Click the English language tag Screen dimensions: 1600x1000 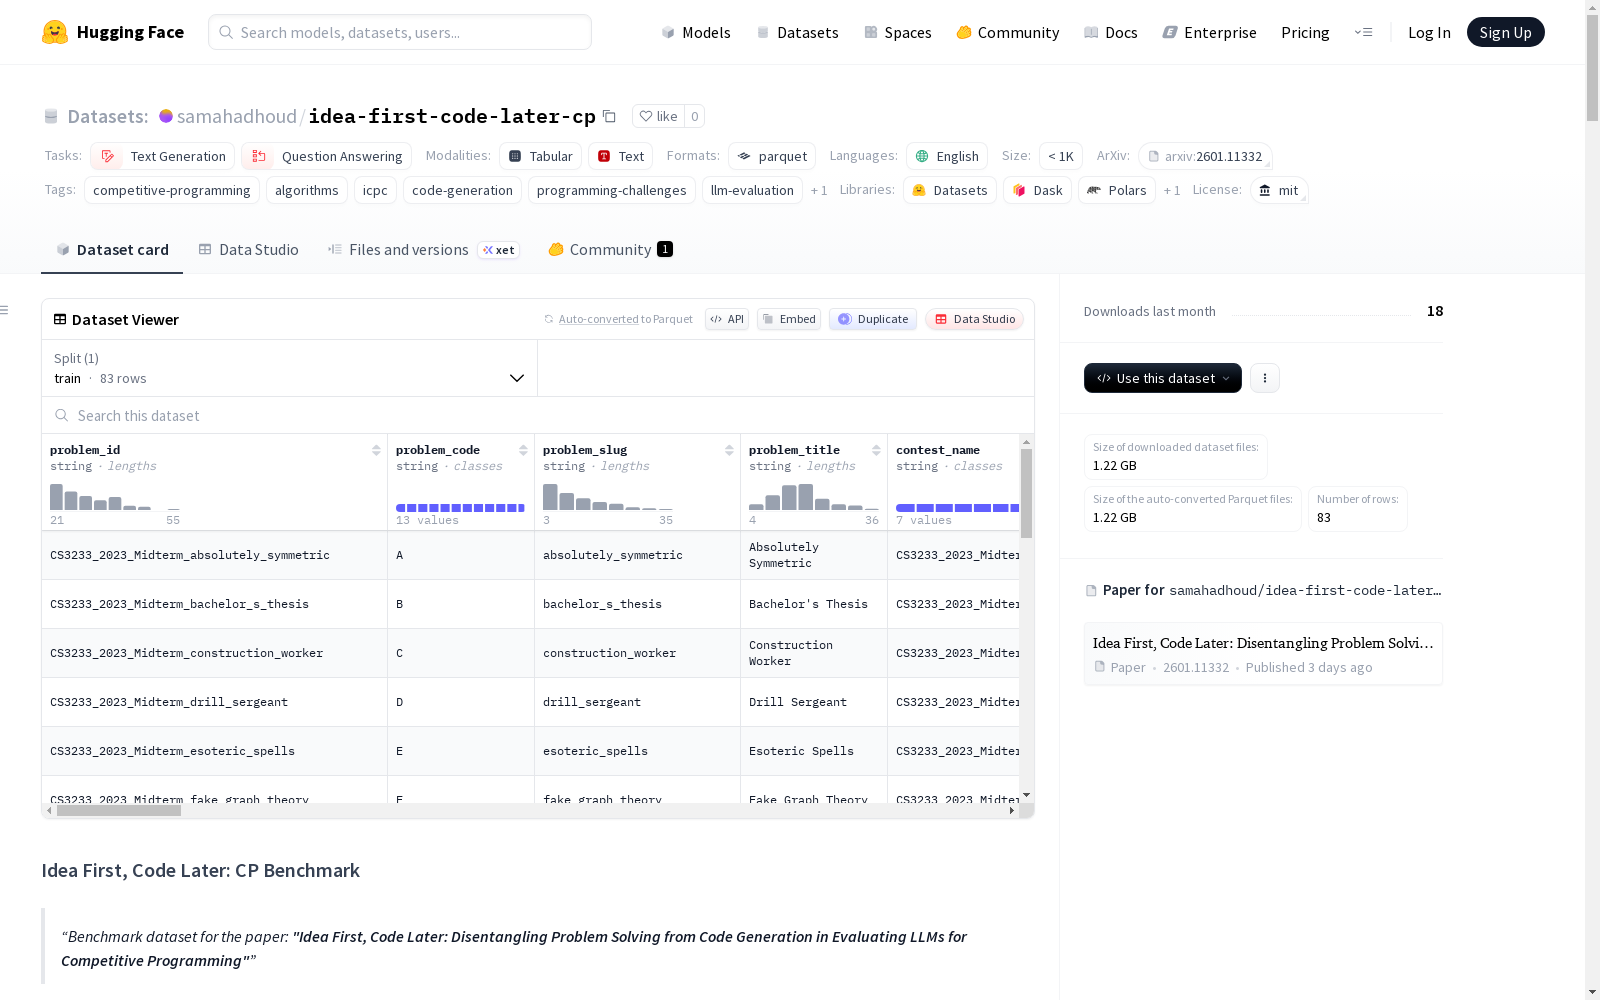point(947,156)
